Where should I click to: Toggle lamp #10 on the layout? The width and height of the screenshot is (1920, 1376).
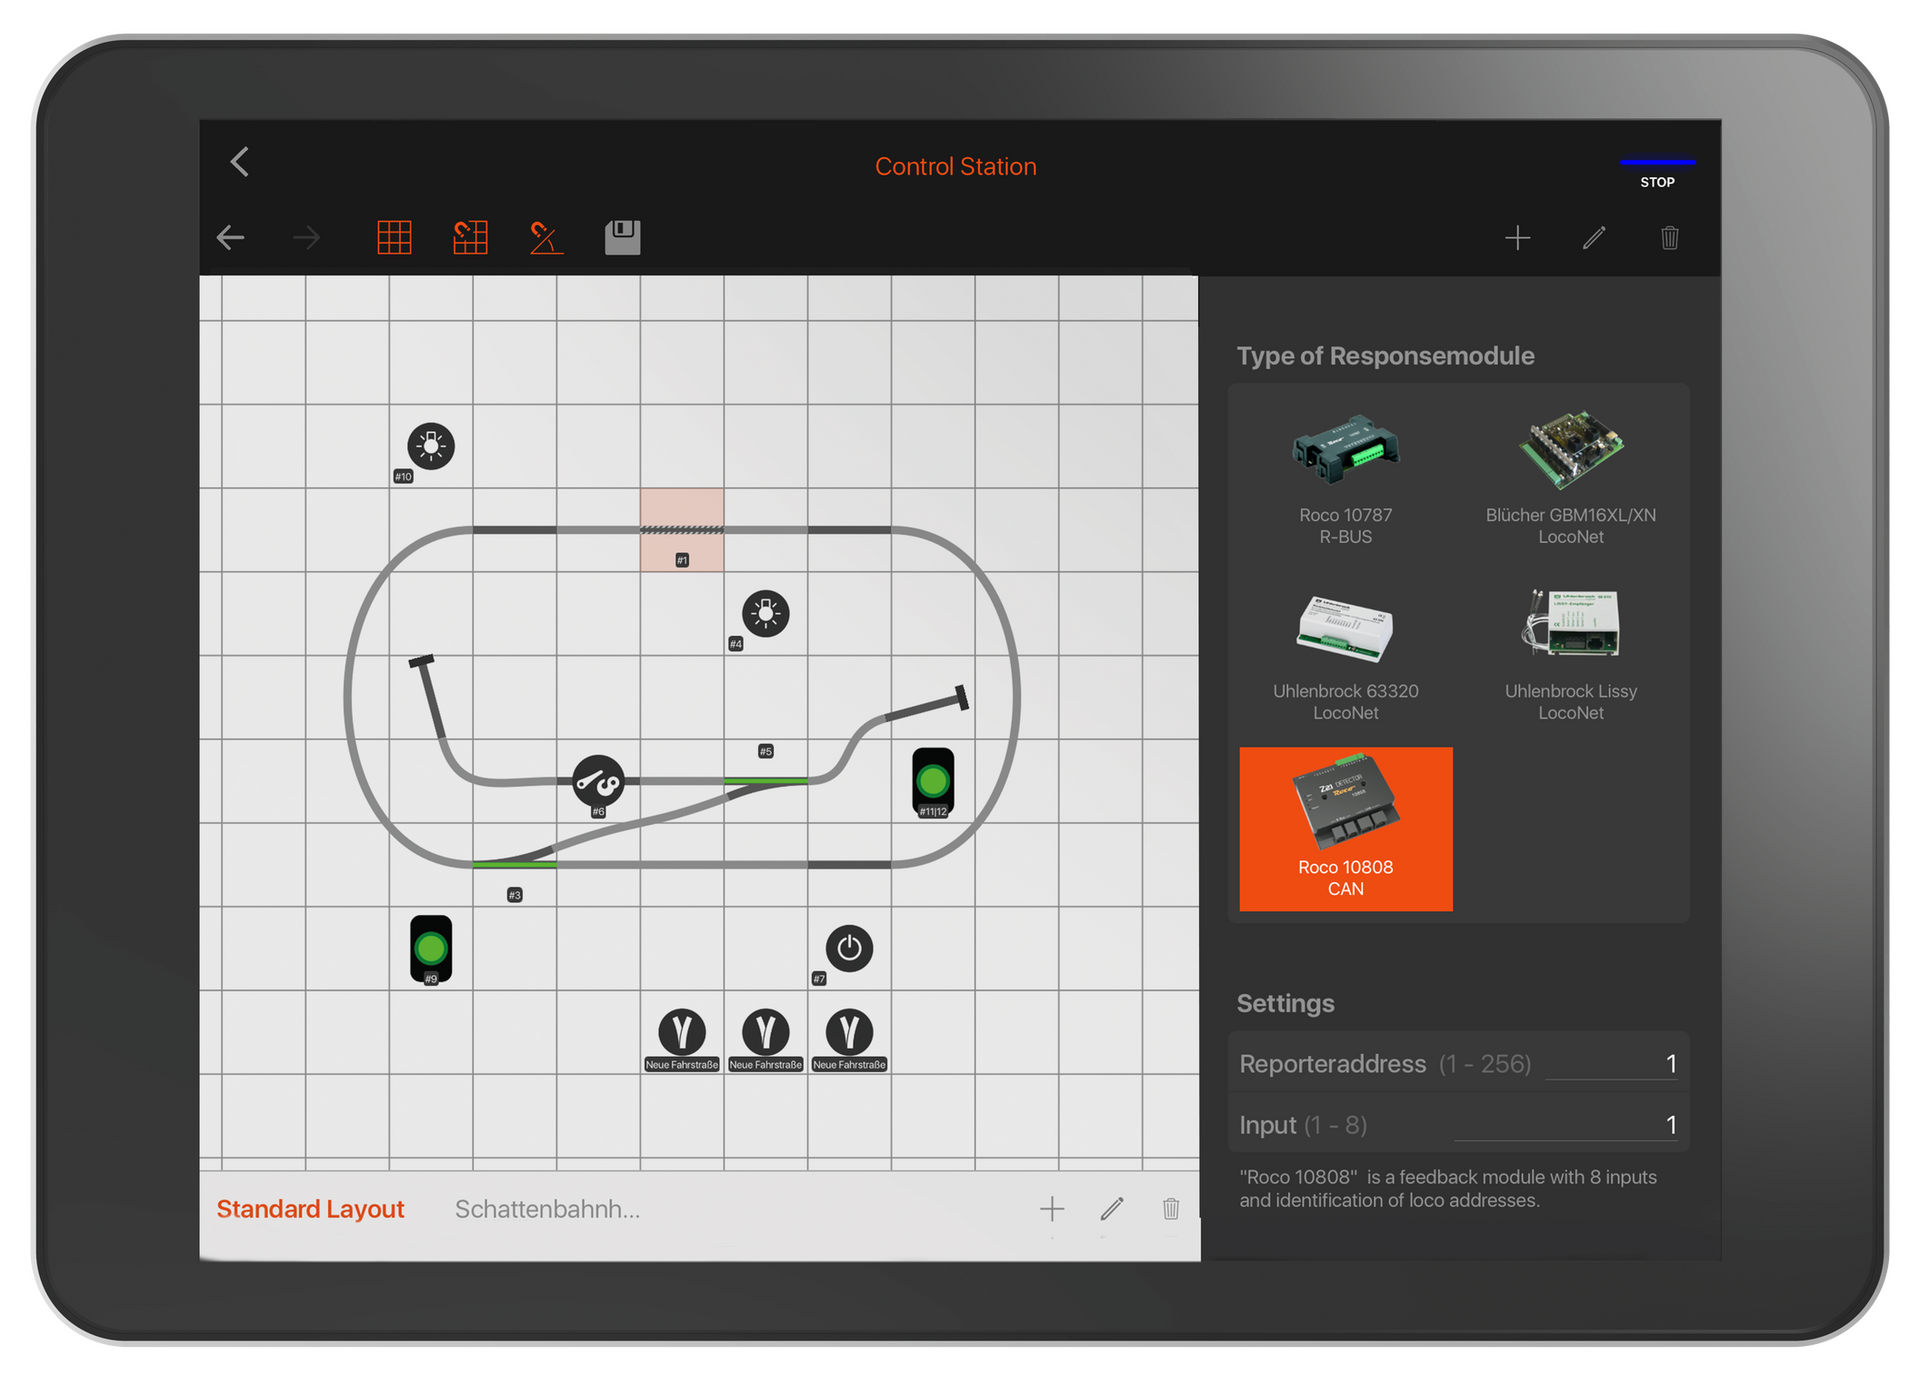point(430,447)
